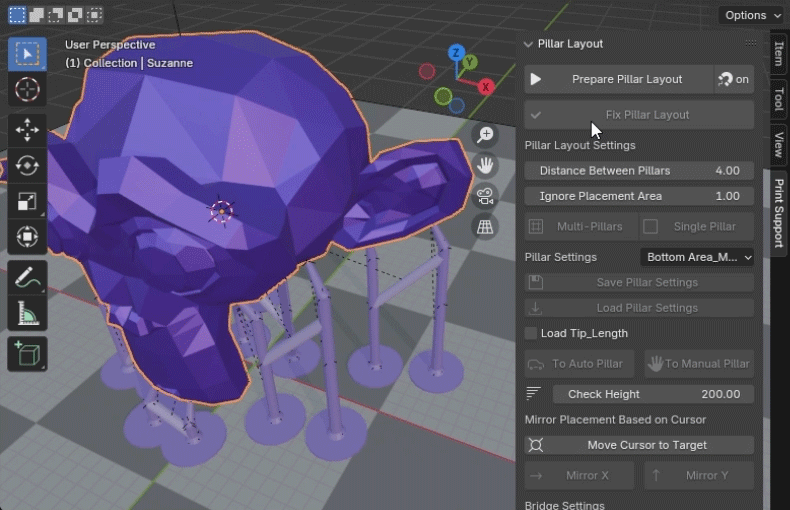Click the Mirror Y button
This screenshot has height=510, width=790.
[699, 475]
